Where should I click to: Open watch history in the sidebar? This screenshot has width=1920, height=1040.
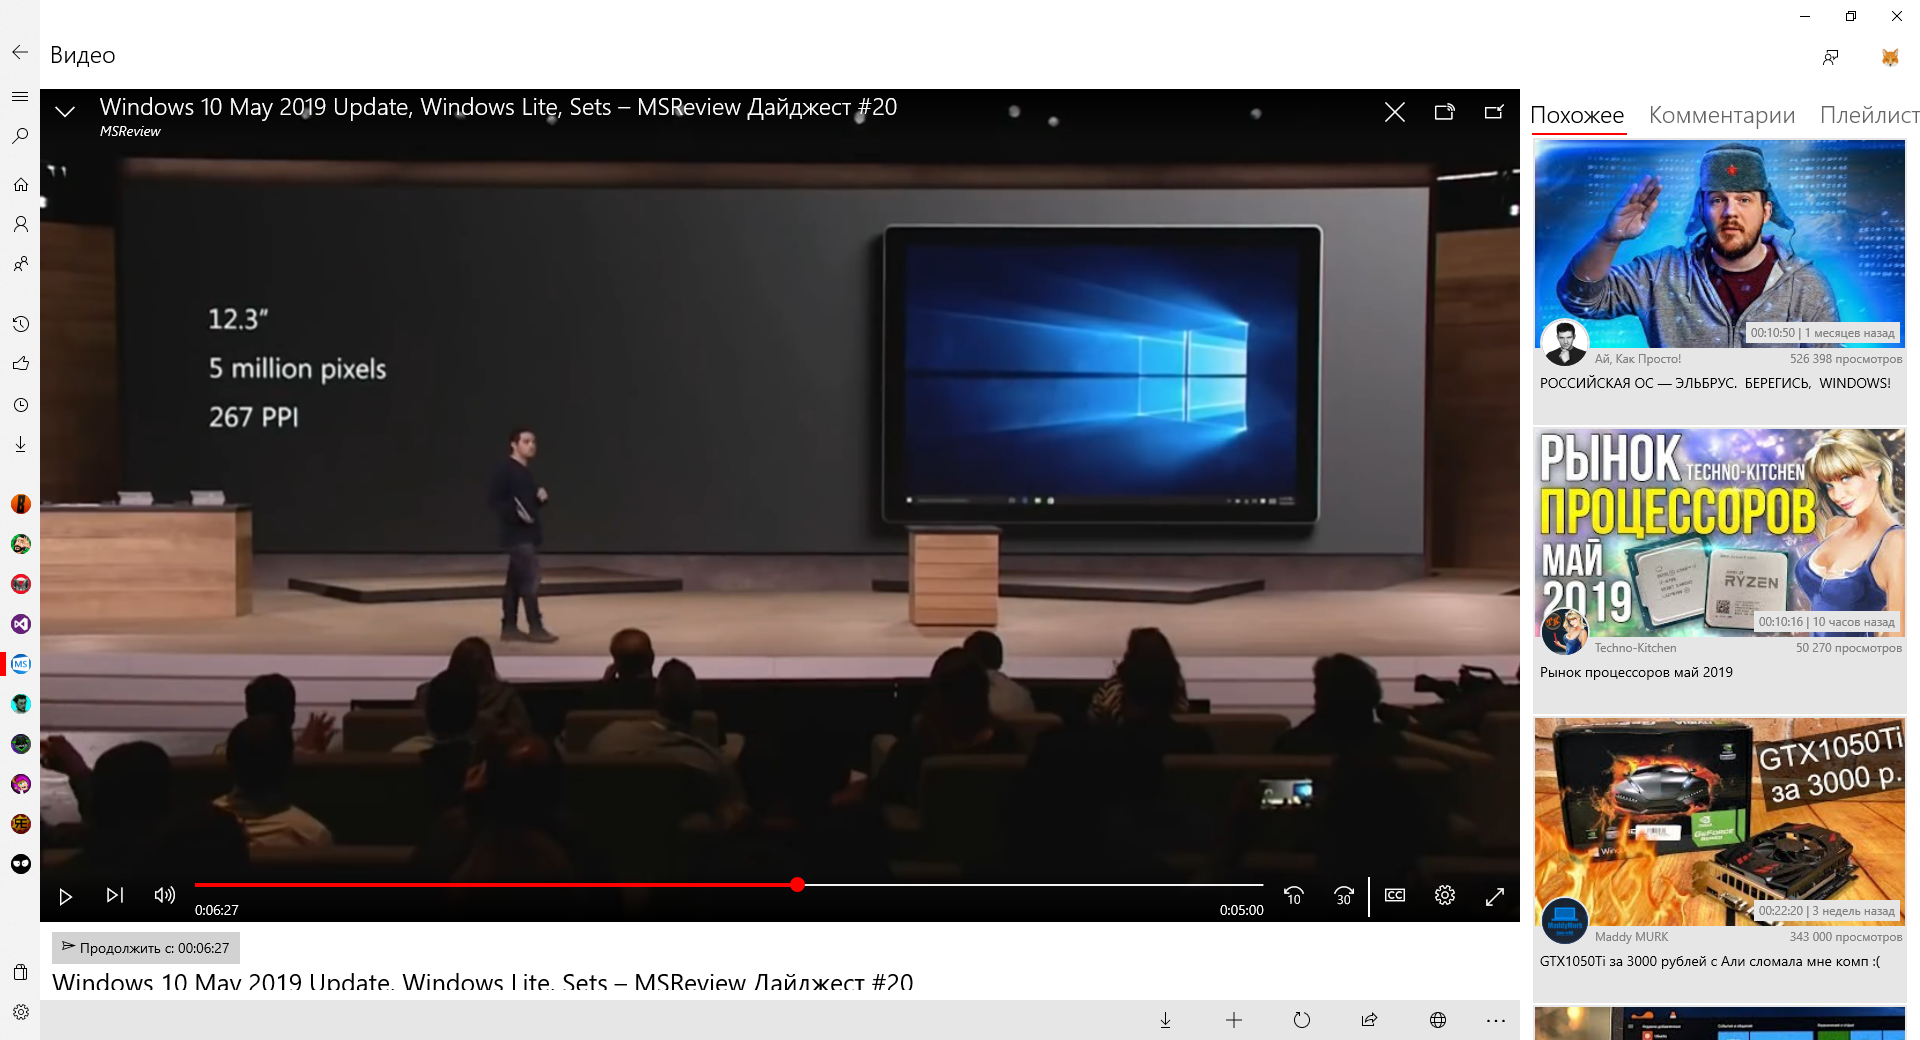(x=20, y=324)
